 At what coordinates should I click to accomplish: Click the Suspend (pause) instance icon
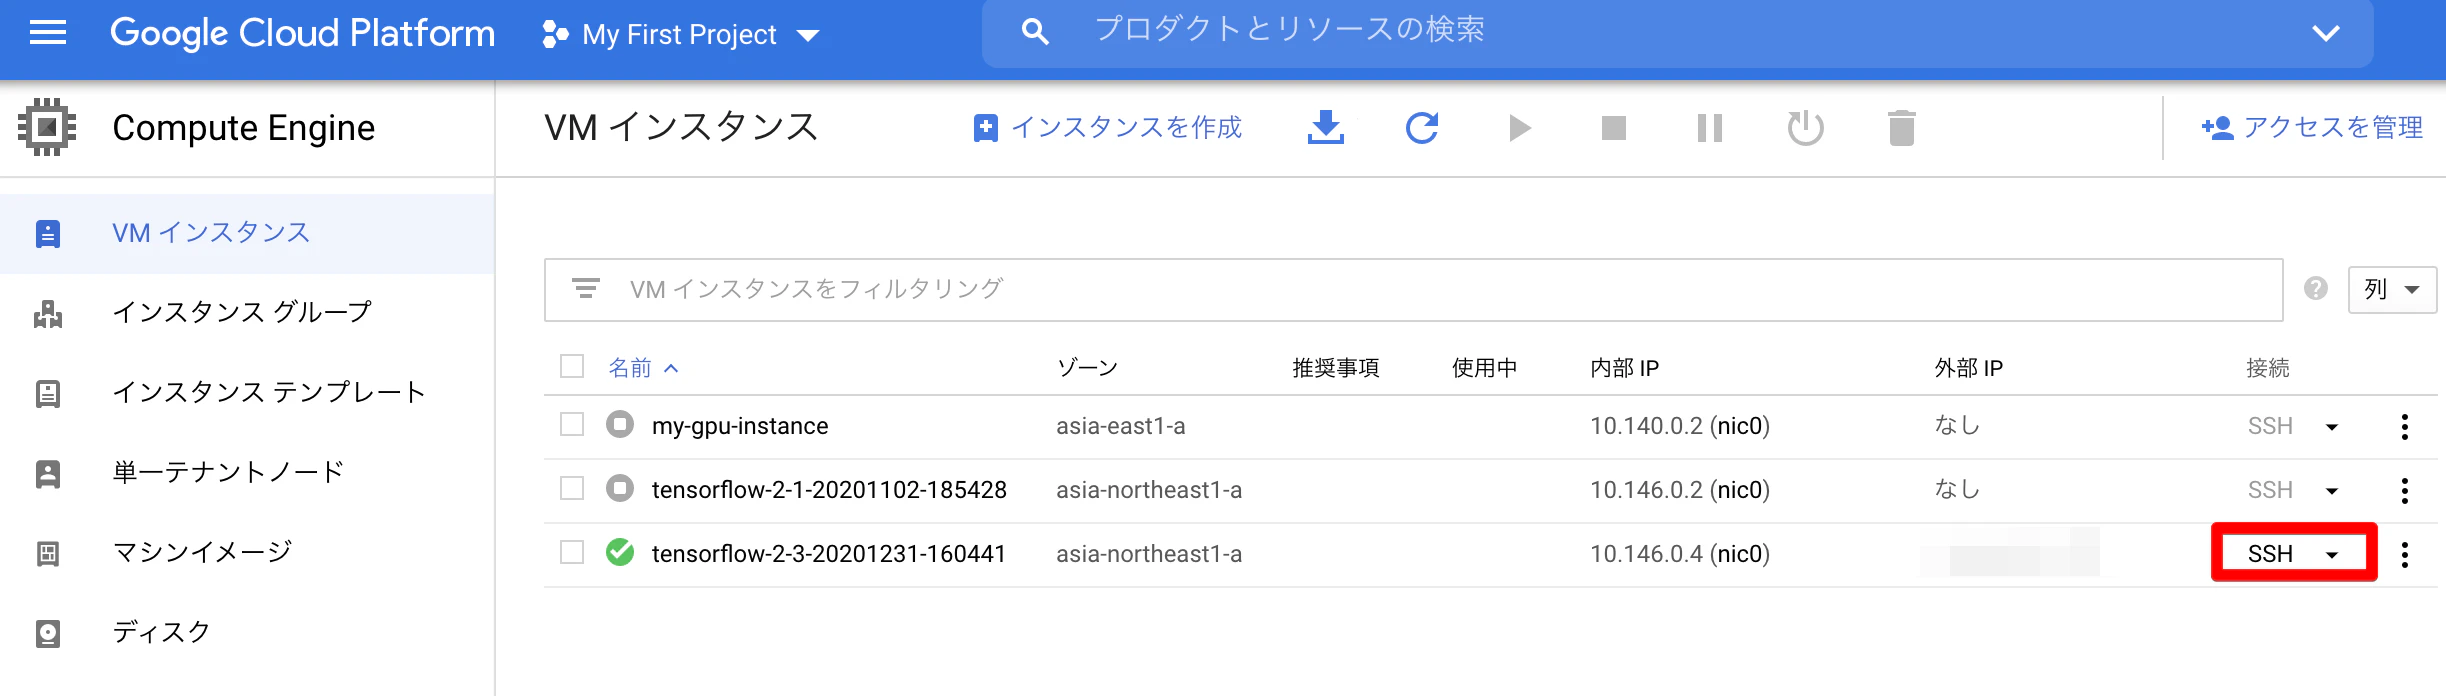[1710, 128]
